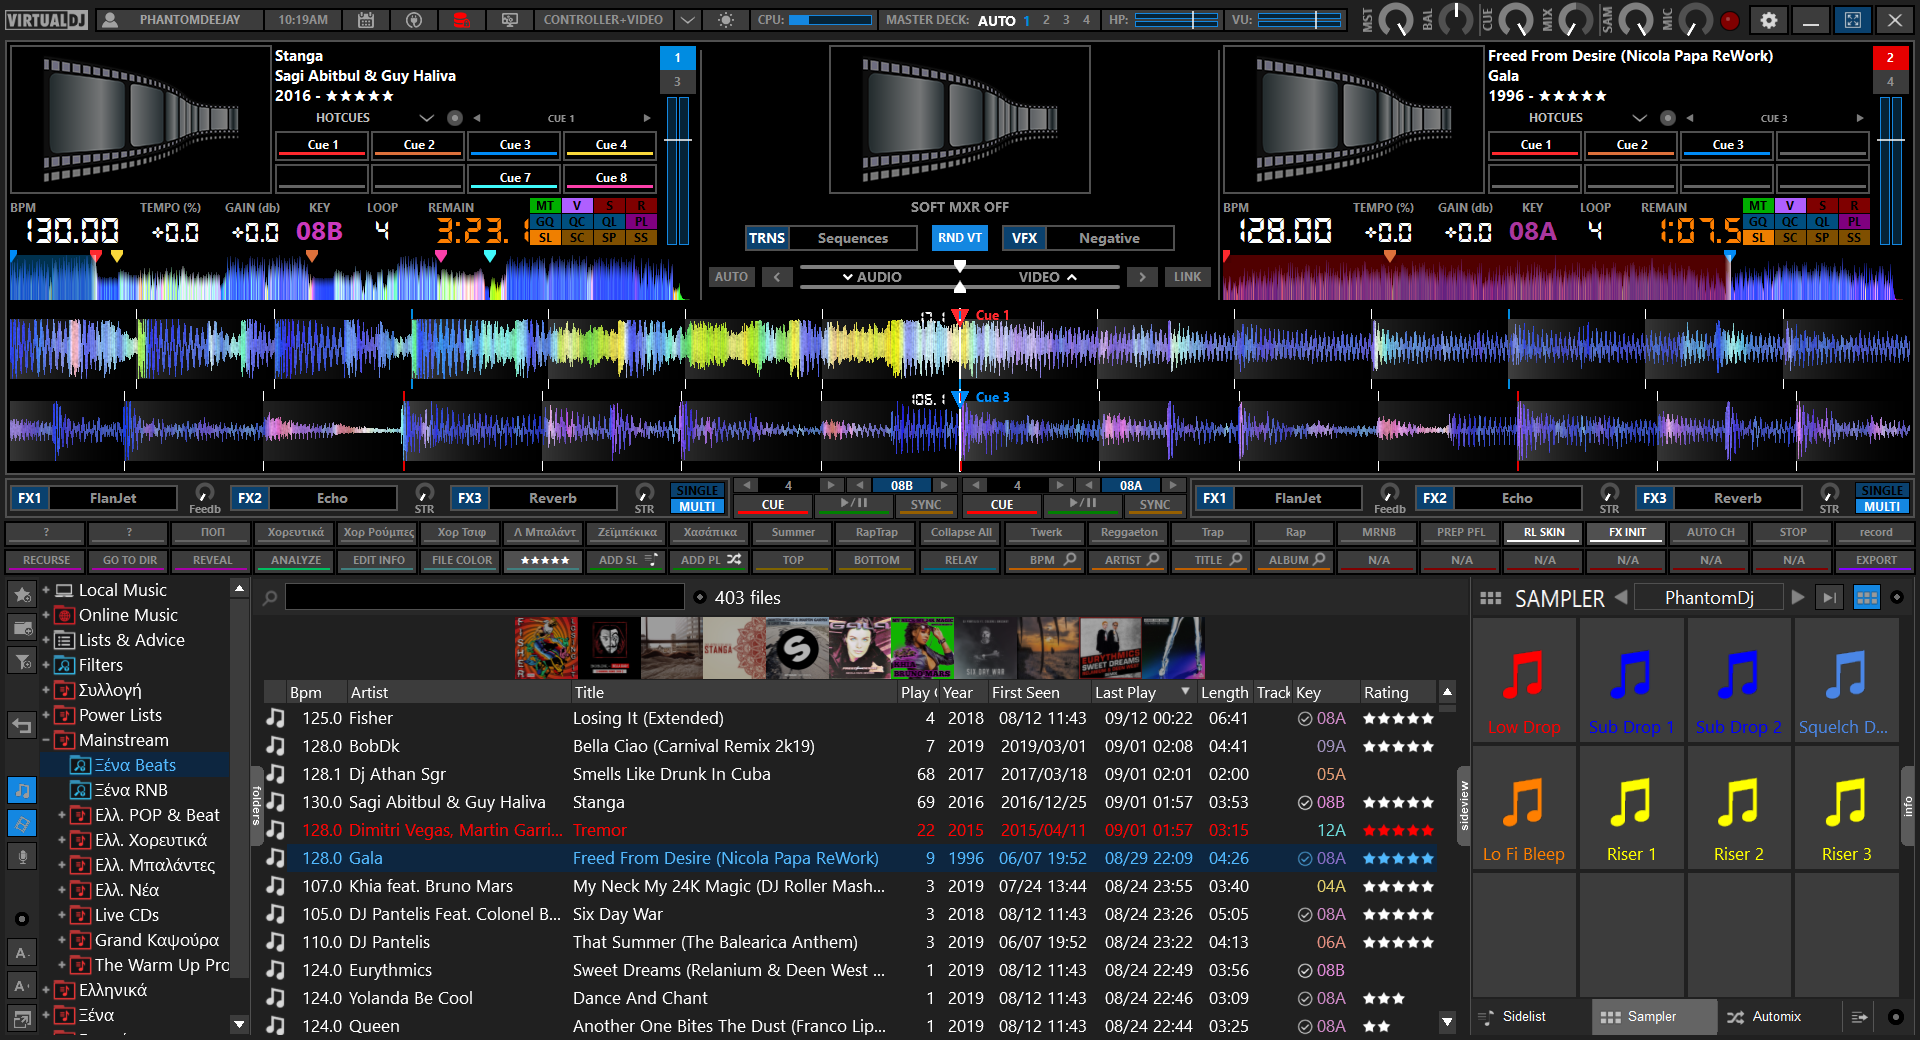Viewport: 1920px width, 1040px height.
Task: Click the monitor display icon in top bar
Action: [510, 20]
